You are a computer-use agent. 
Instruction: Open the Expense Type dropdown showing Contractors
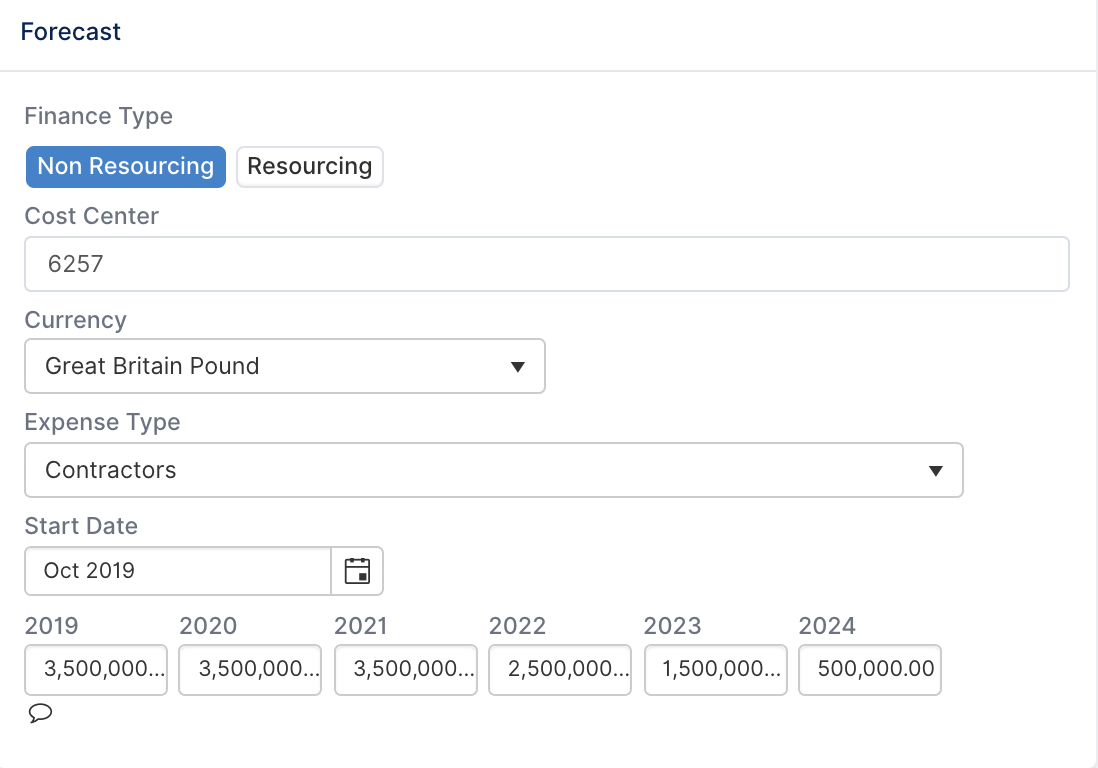[x=494, y=470]
